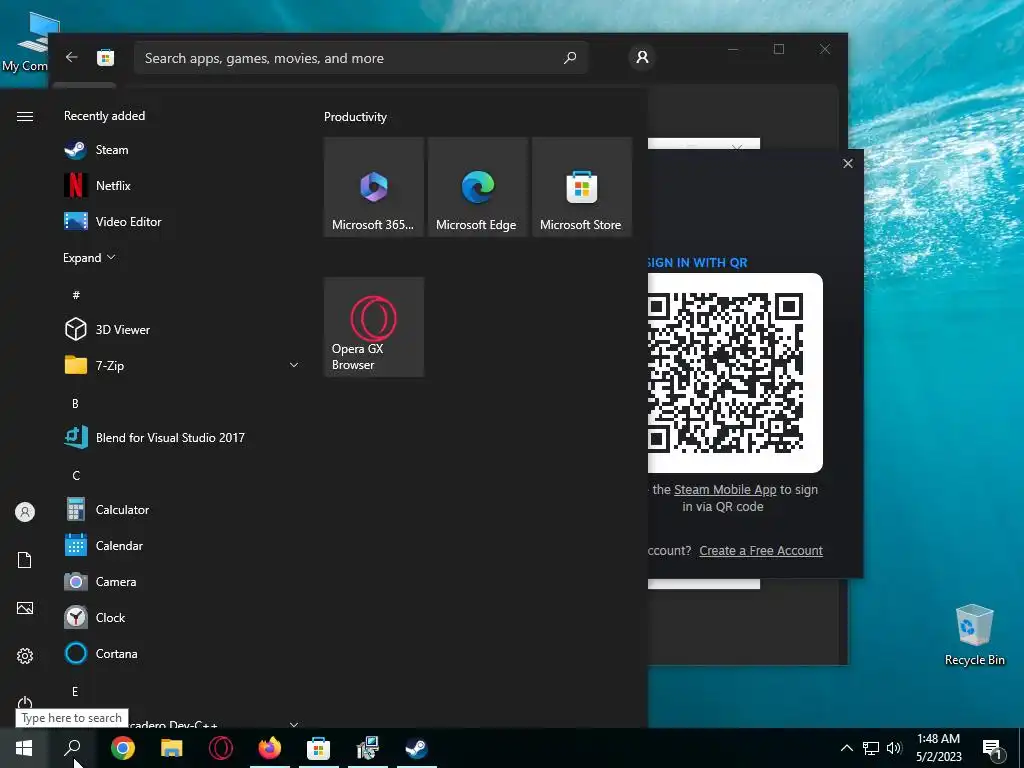Switch to Steam on the taskbar

(417, 748)
